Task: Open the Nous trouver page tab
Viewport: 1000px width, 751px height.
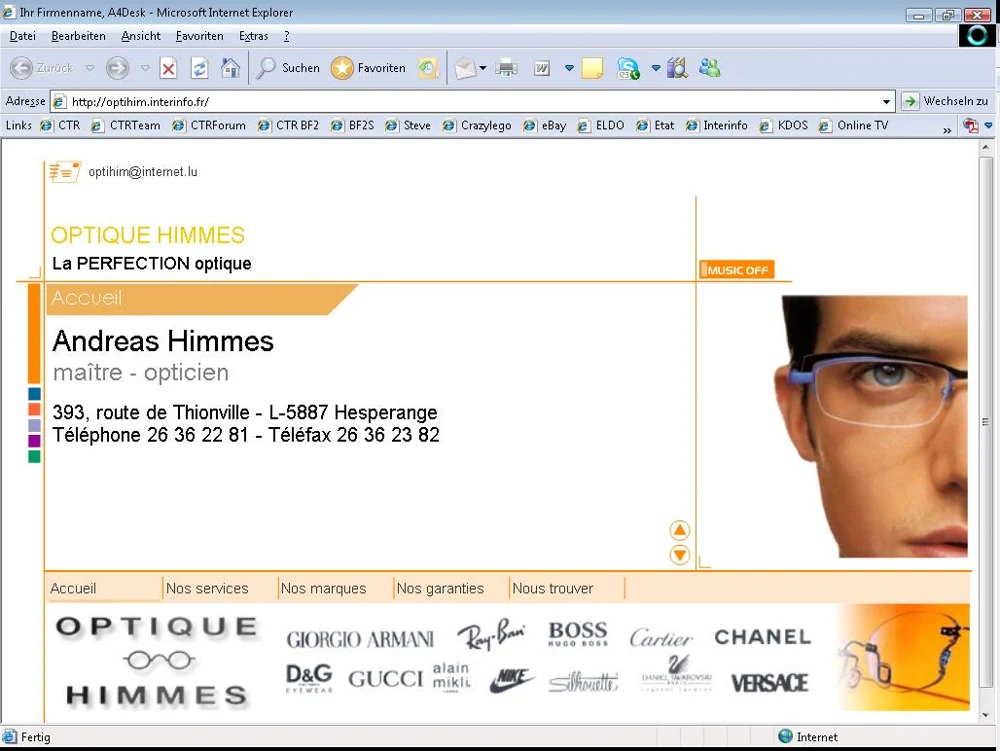Action: (x=553, y=588)
